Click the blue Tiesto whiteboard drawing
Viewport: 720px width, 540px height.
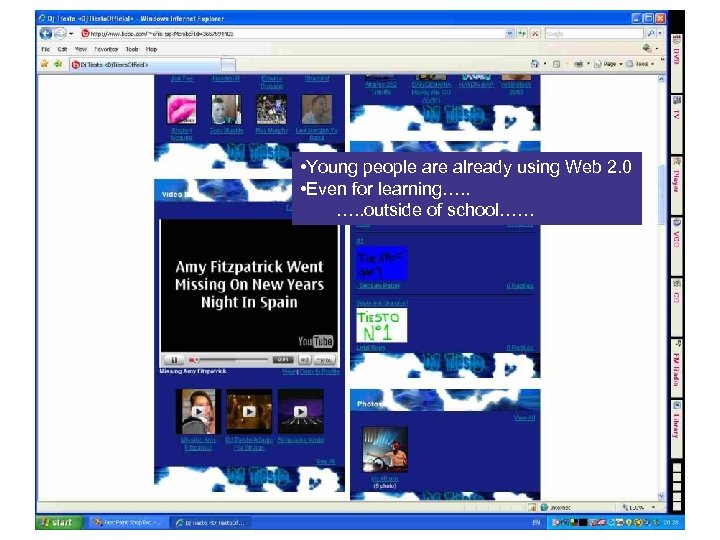382,263
